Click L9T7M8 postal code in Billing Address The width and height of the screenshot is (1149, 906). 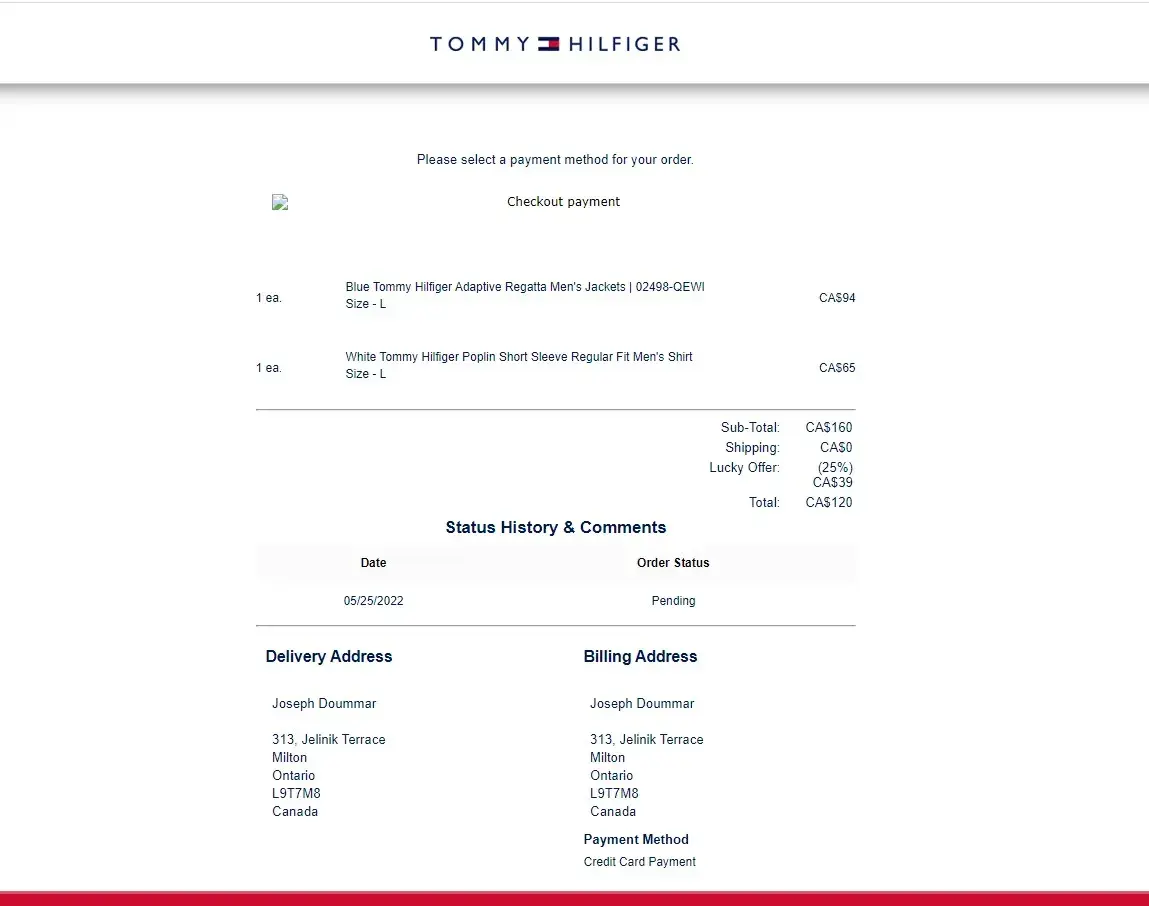tap(614, 793)
